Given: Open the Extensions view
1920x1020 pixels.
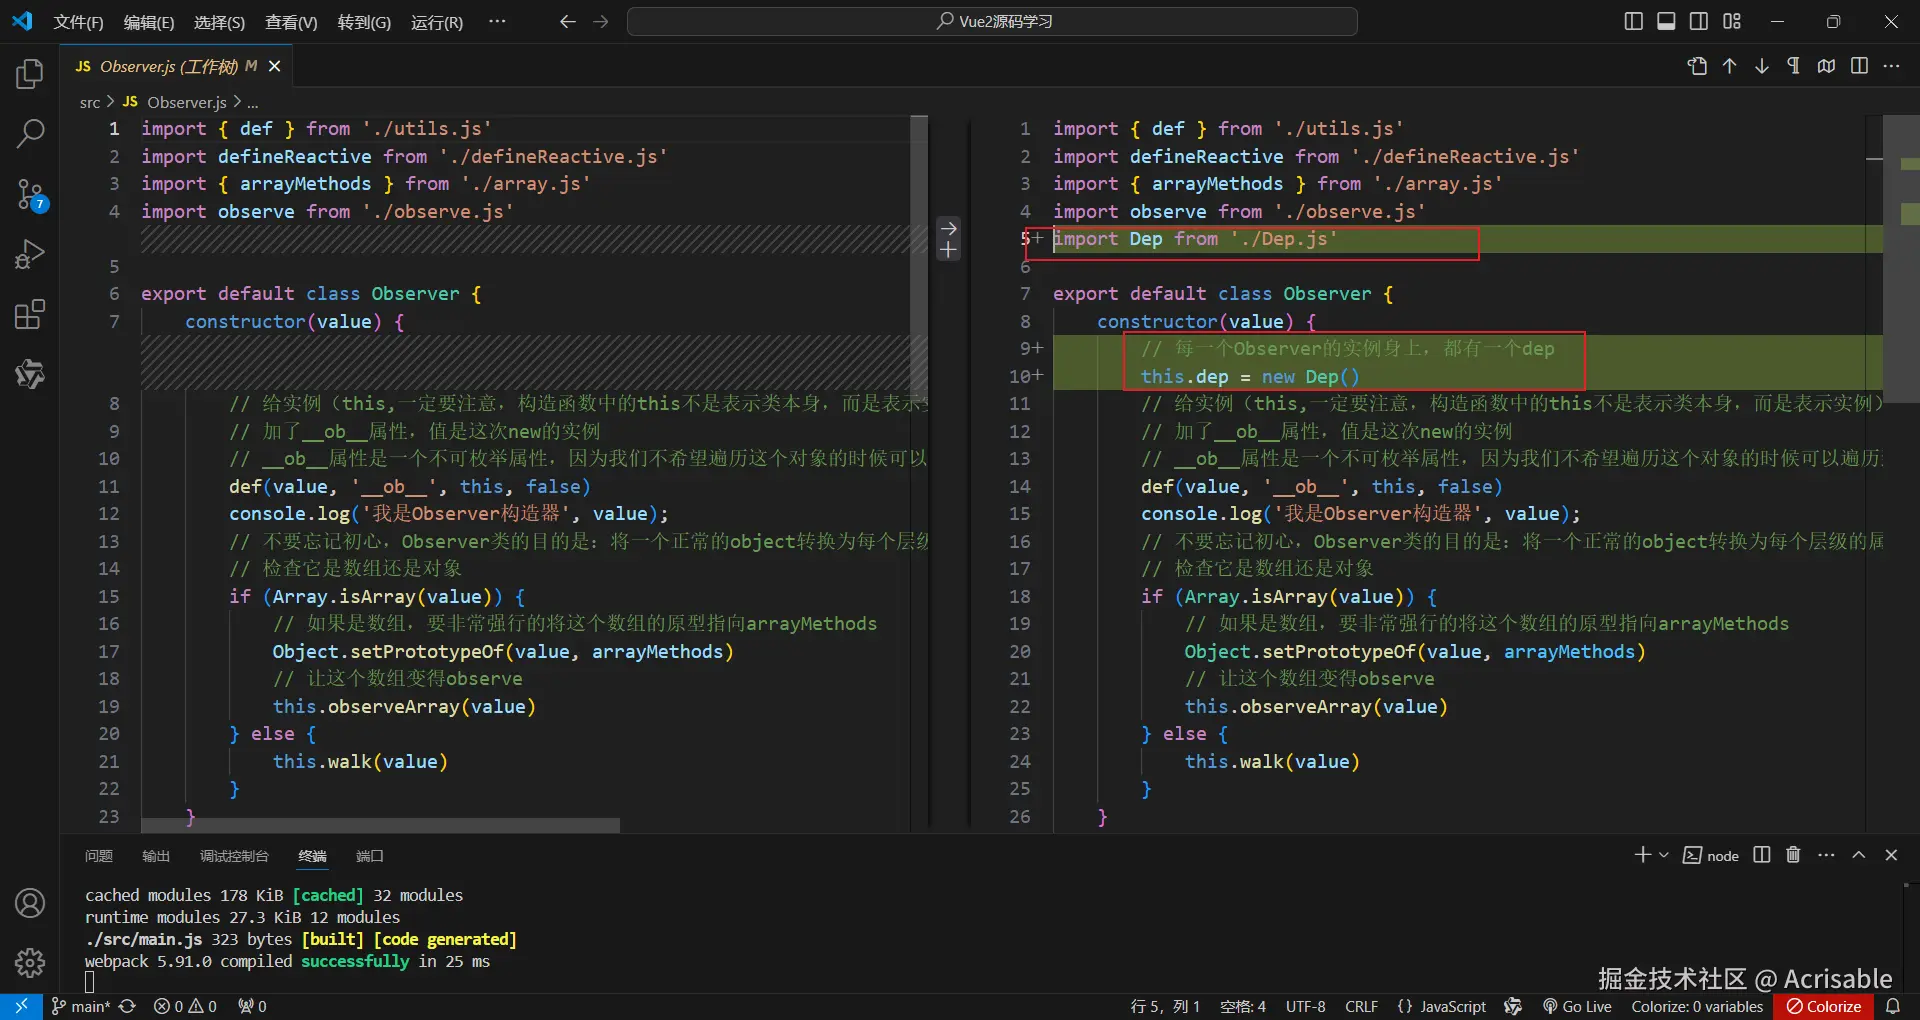Looking at the screenshot, I should [x=30, y=315].
